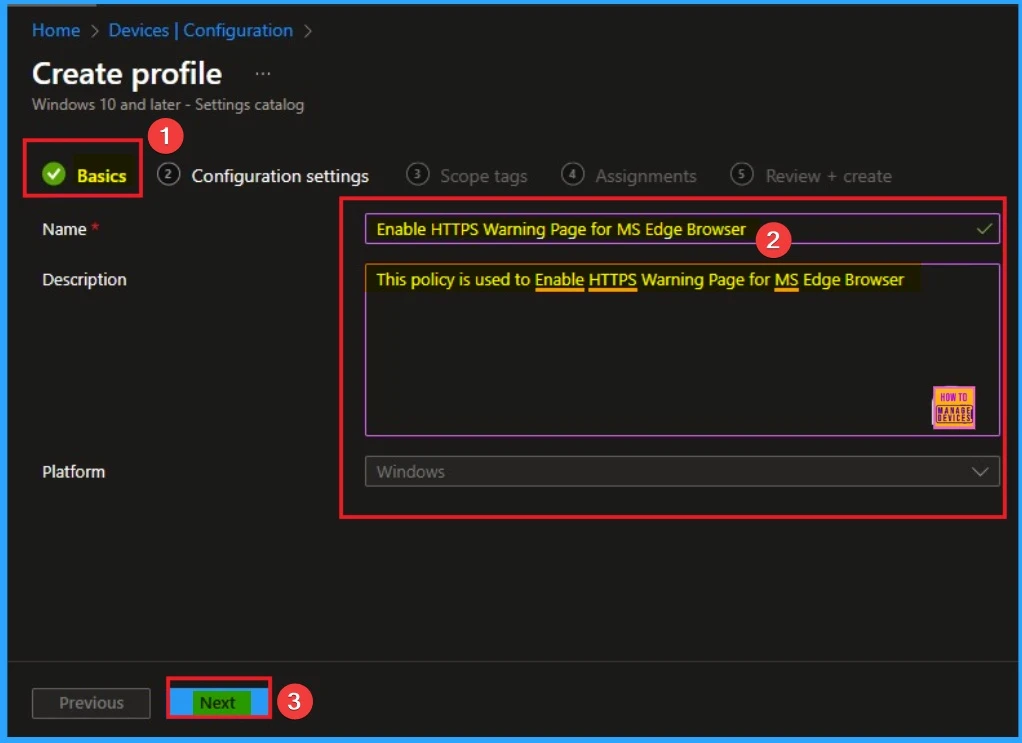Open the ellipsis menu beside Create profile
Screen dimensions: 1022x743
click(263, 74)
